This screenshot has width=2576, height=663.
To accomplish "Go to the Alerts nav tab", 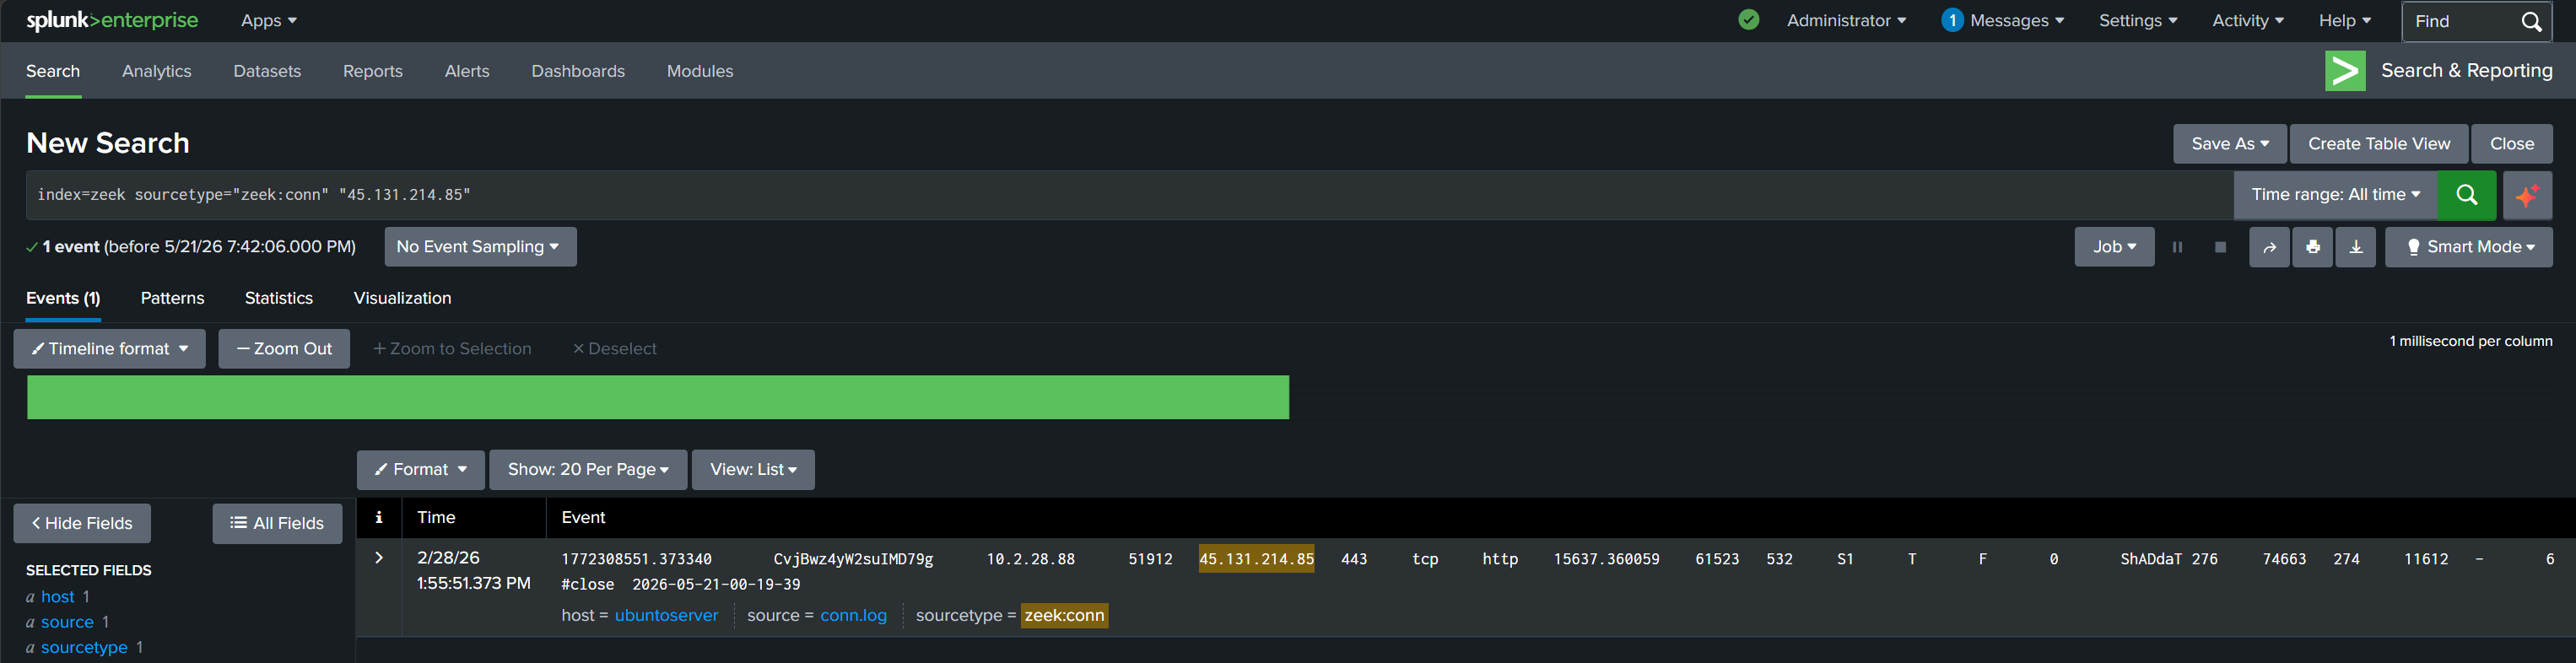I will (x=467, y=71).
